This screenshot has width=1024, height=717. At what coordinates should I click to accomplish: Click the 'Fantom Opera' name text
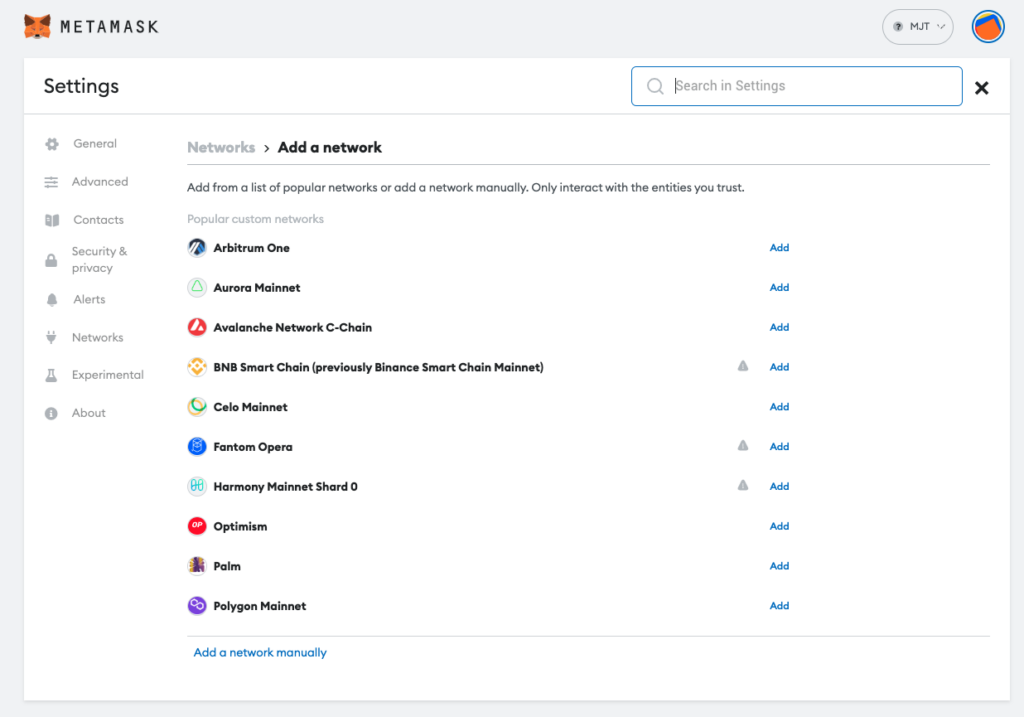click(253, 447)
